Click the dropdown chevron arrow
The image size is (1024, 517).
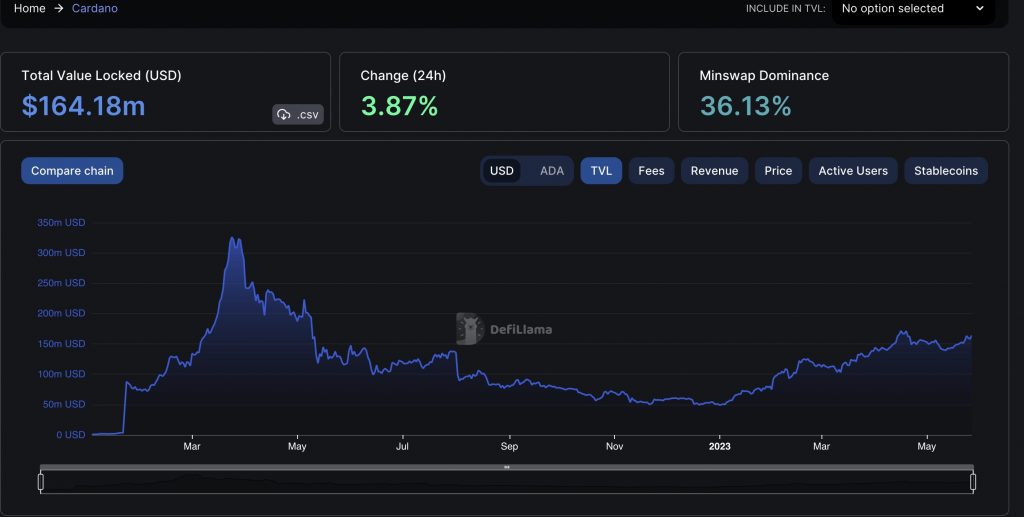pyautogui.click(x=980, y=8)
